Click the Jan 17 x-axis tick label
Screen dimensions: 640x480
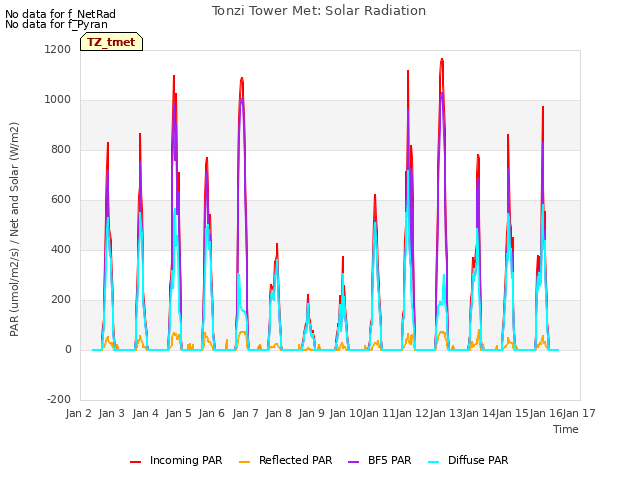pyautogui.click(x=579, y=413)
